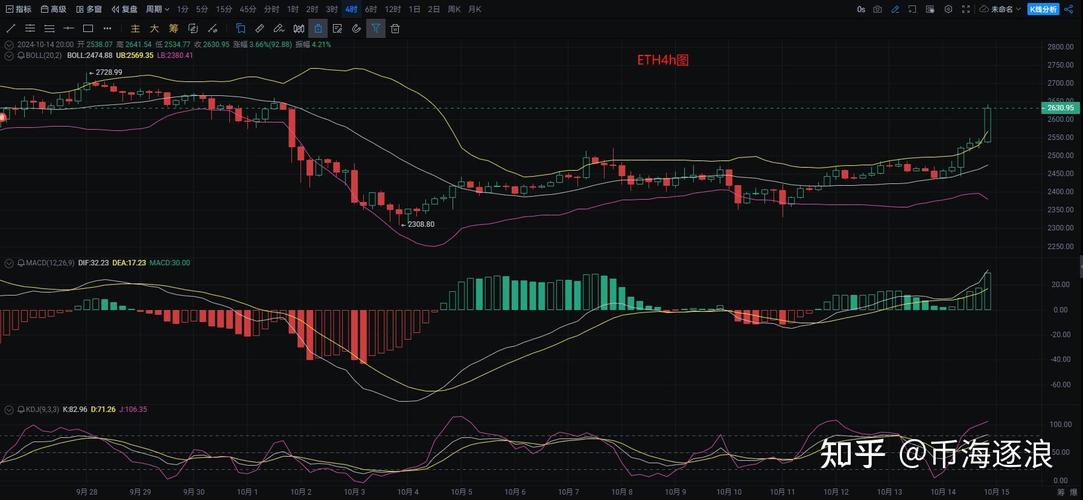Click the K线分析 button
The height and width of the screenshot is (500, 1083).
click(x=1043, y=9)
